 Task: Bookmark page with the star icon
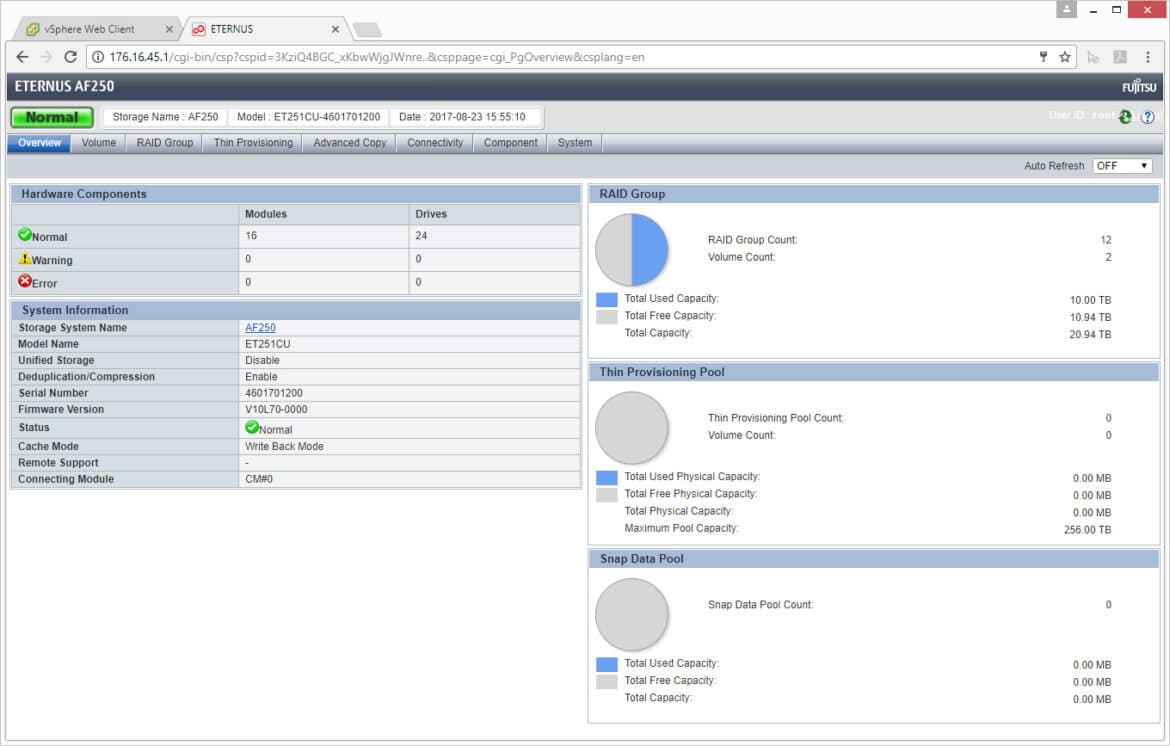(x=1065, y=57)
